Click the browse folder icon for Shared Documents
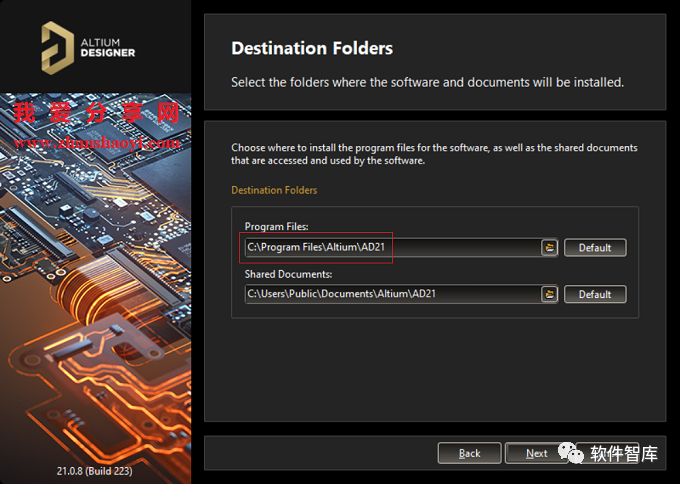 click(x=549, y=294)
